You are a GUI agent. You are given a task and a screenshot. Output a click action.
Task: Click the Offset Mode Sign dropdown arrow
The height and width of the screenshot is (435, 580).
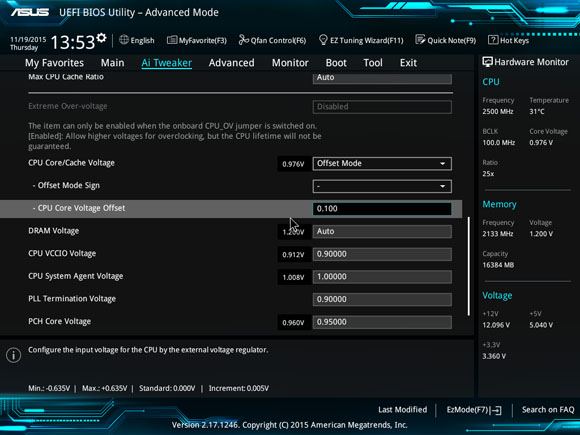[x=442, y=186]
